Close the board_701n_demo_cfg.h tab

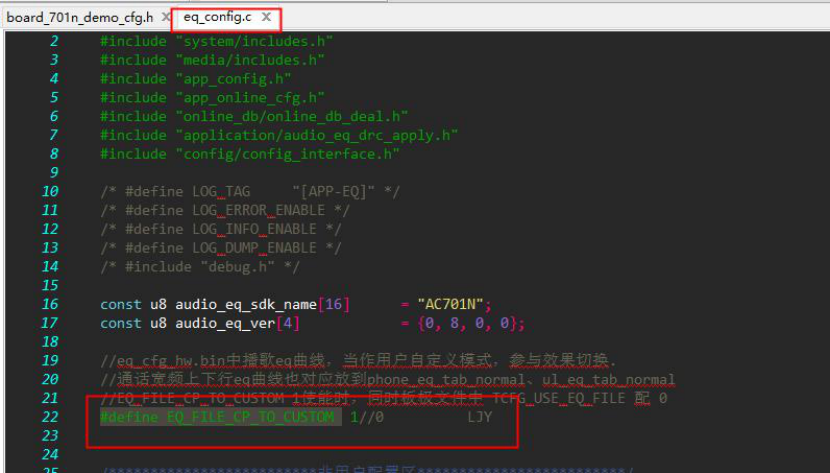coord(166,17)
